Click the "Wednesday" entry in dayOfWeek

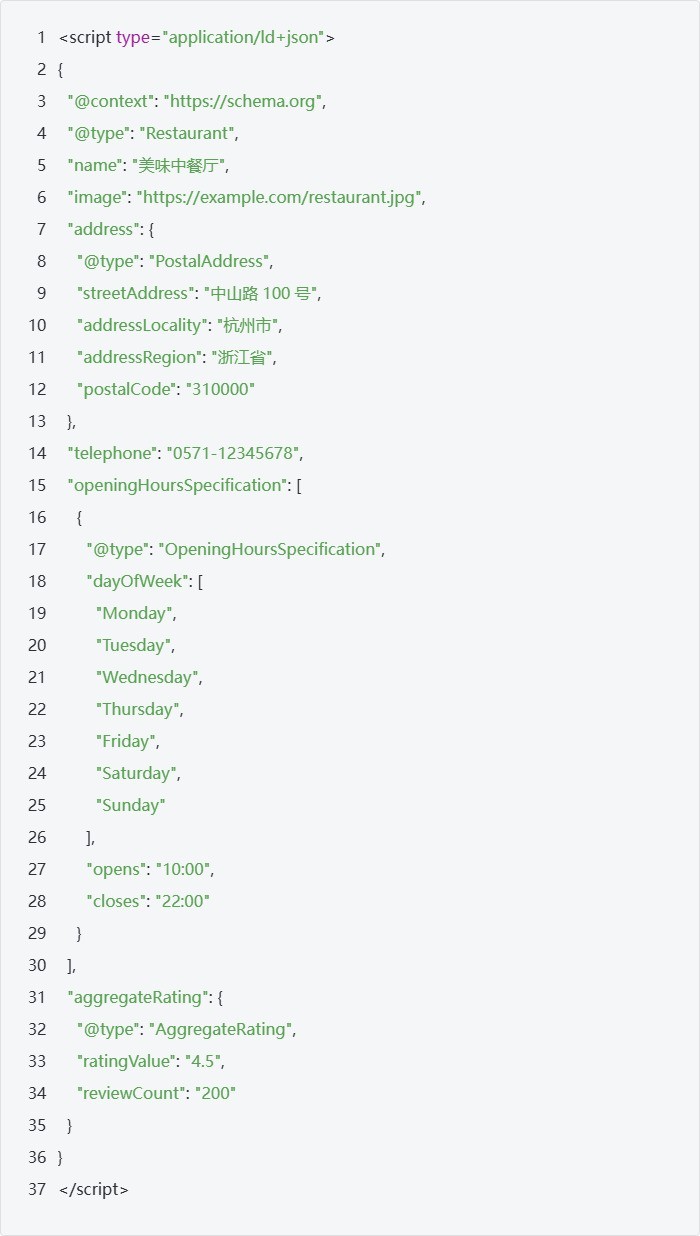coord(147,677)
